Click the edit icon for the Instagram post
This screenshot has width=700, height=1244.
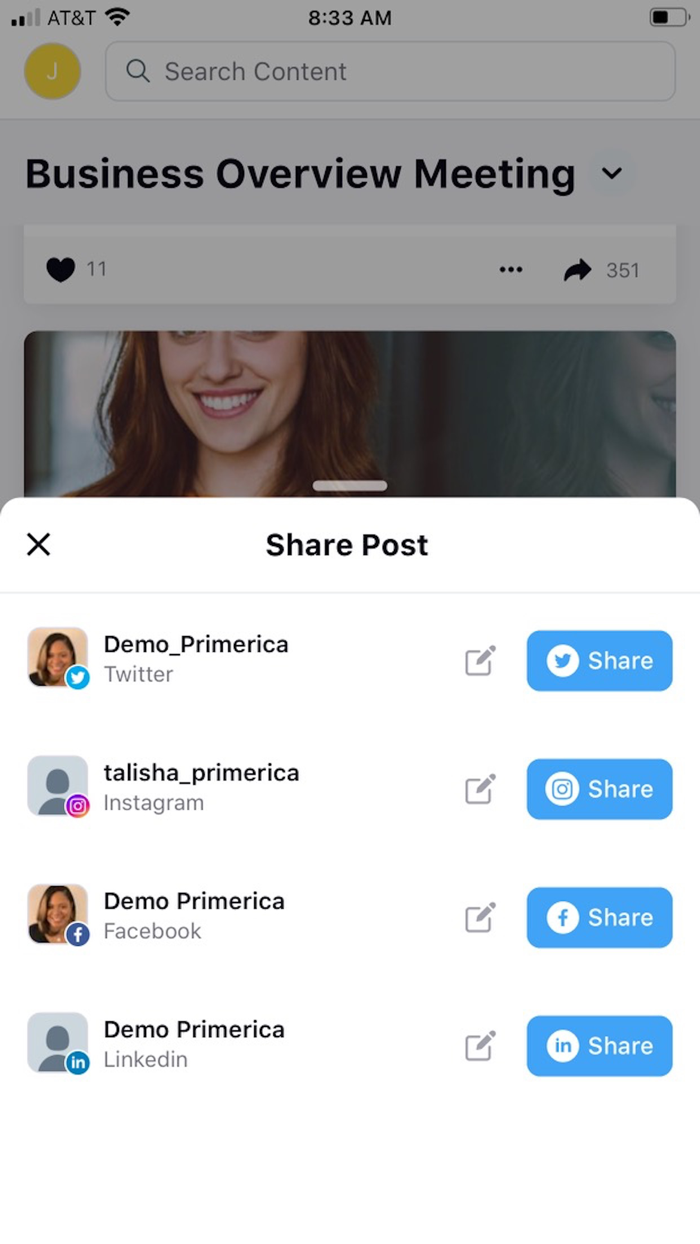coord(479,789)
